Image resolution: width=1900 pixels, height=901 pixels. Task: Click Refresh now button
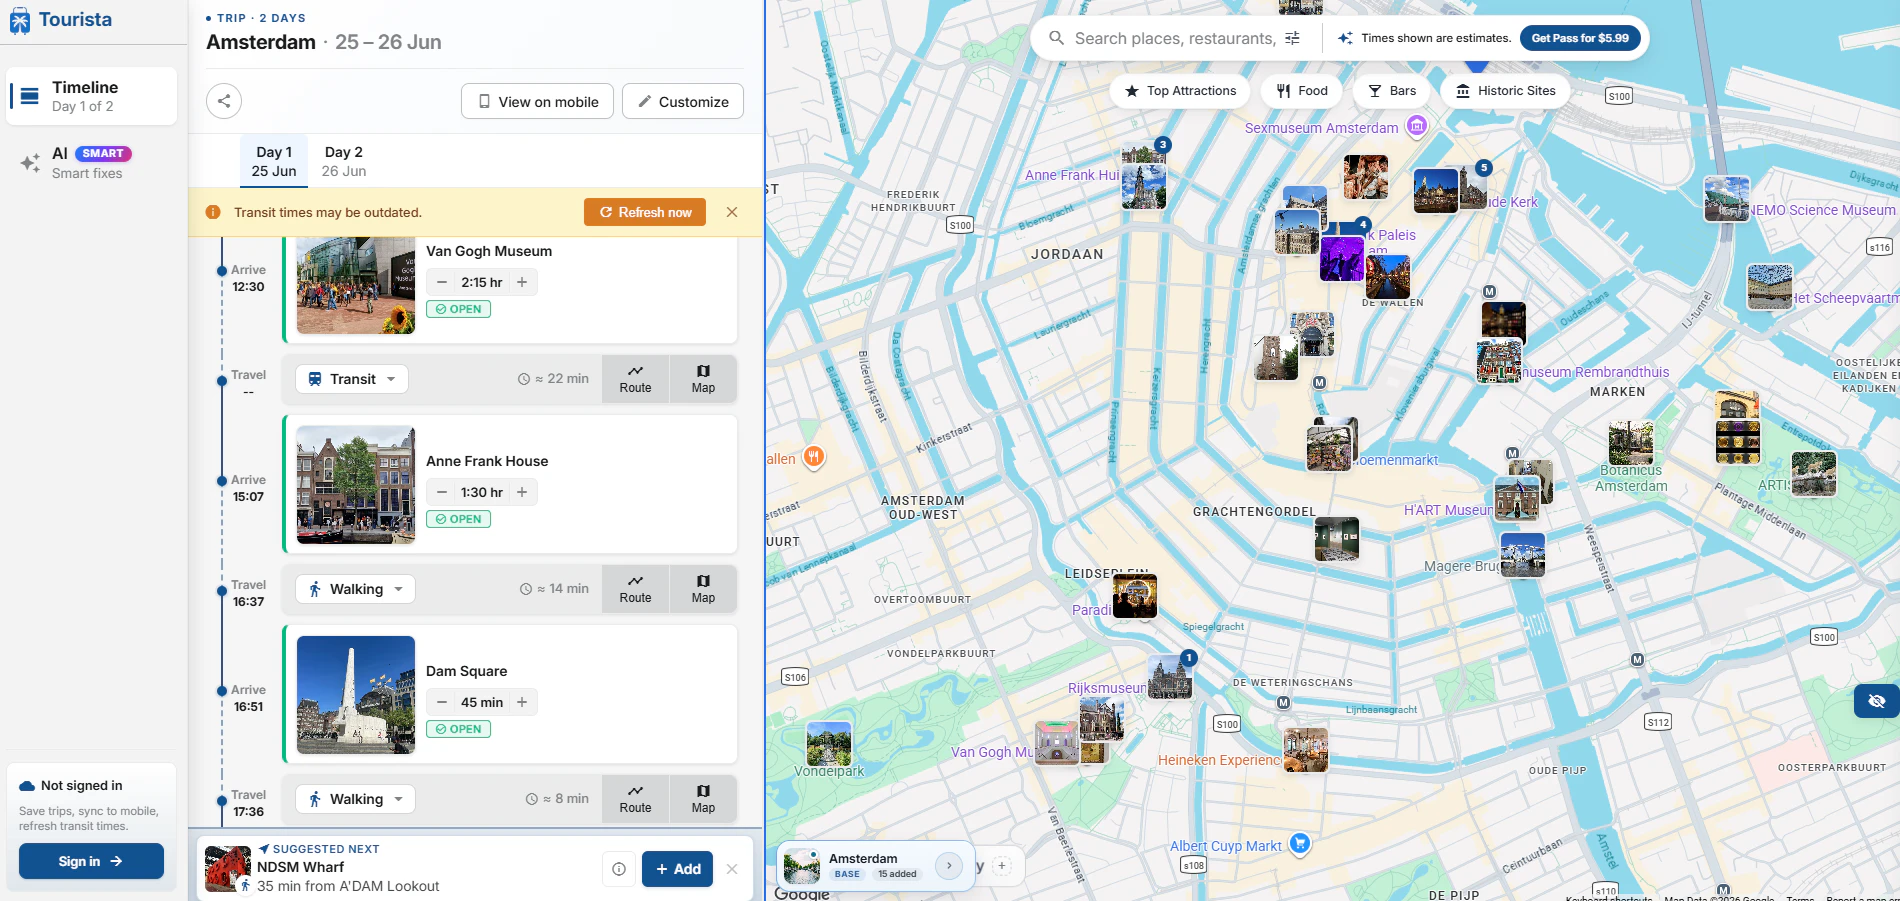pyautogui.click(x=645, y=212)
